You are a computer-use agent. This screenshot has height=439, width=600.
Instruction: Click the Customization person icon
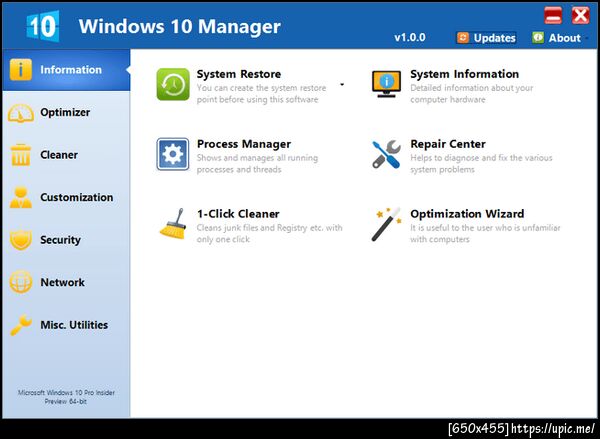click(x=21, y=197)
